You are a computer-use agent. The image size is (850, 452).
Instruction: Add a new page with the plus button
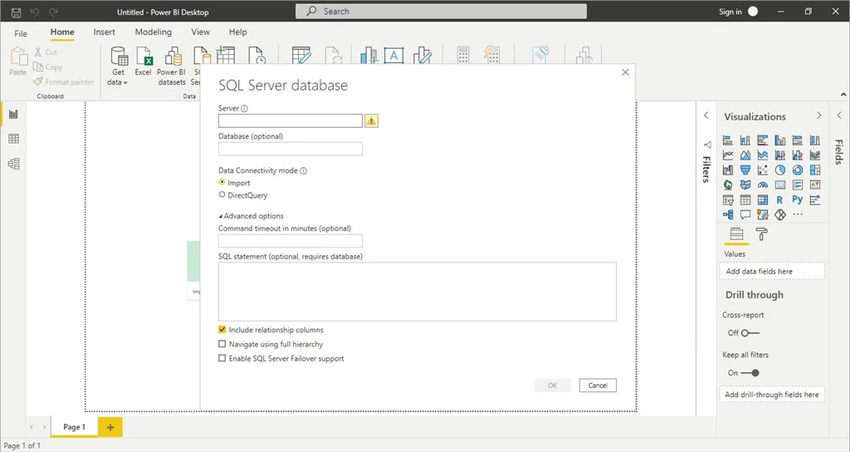point(110,427)
